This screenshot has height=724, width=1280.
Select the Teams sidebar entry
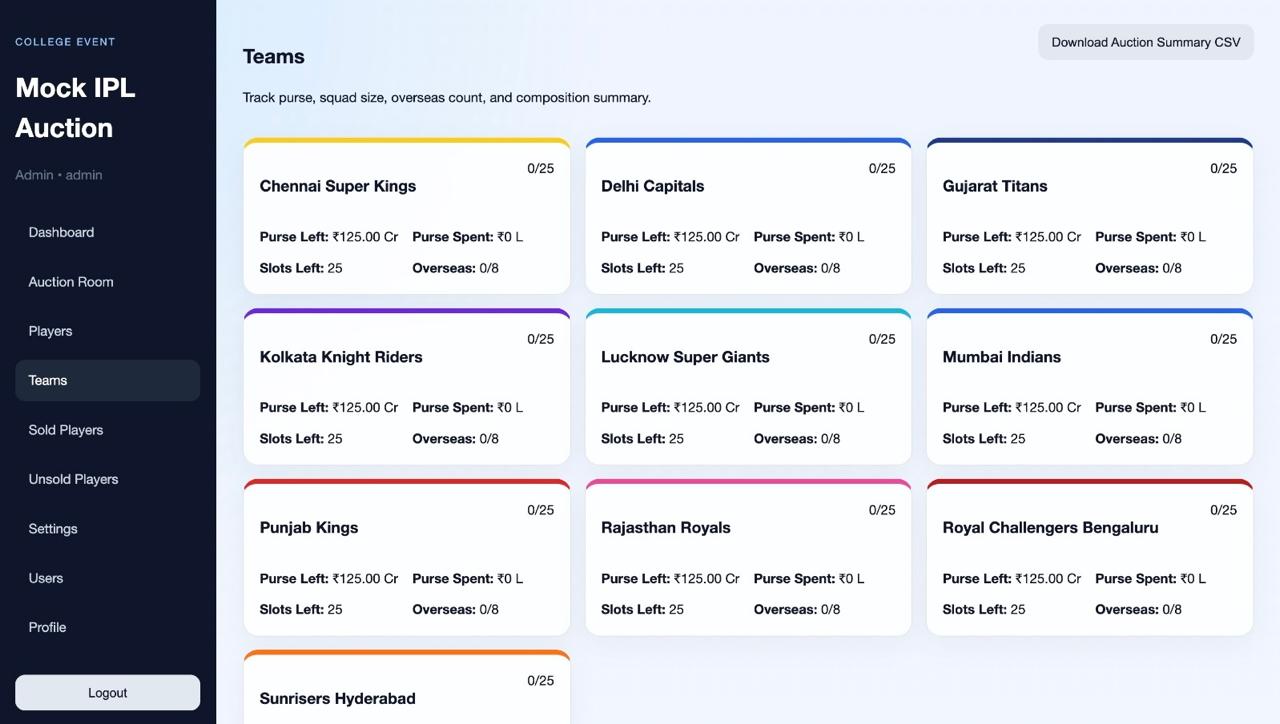tap(48, 380)
